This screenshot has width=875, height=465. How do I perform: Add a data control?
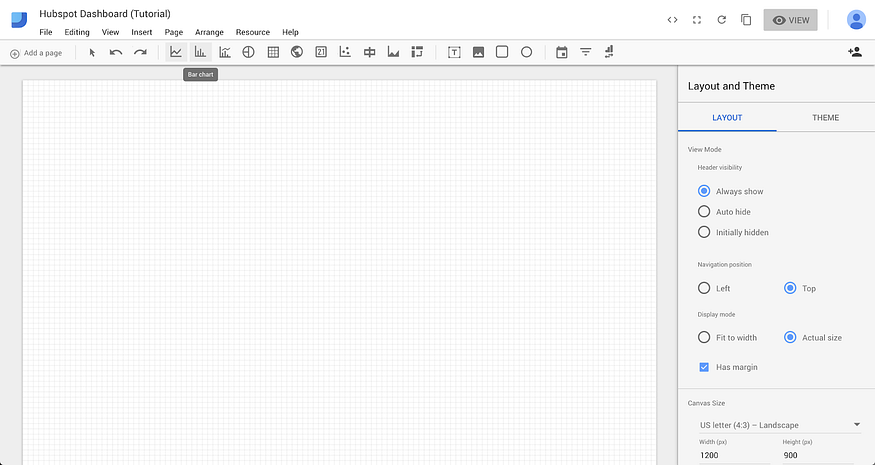[x=609, y=52]
